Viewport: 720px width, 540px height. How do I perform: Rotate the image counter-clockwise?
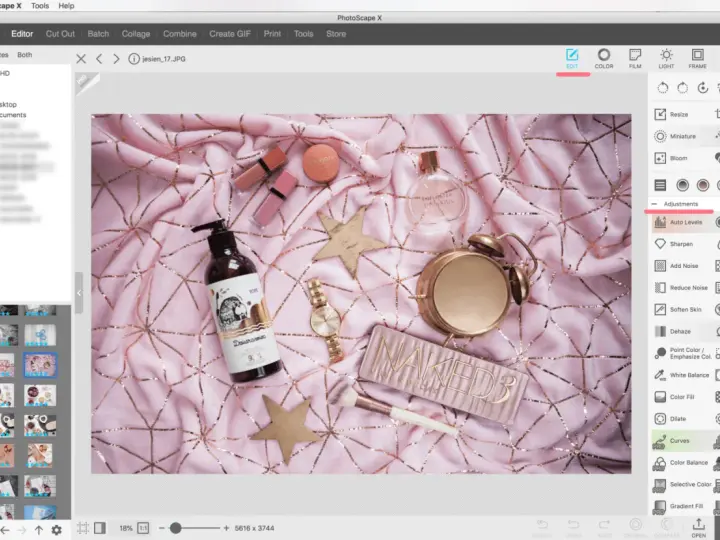pos(663,88)
